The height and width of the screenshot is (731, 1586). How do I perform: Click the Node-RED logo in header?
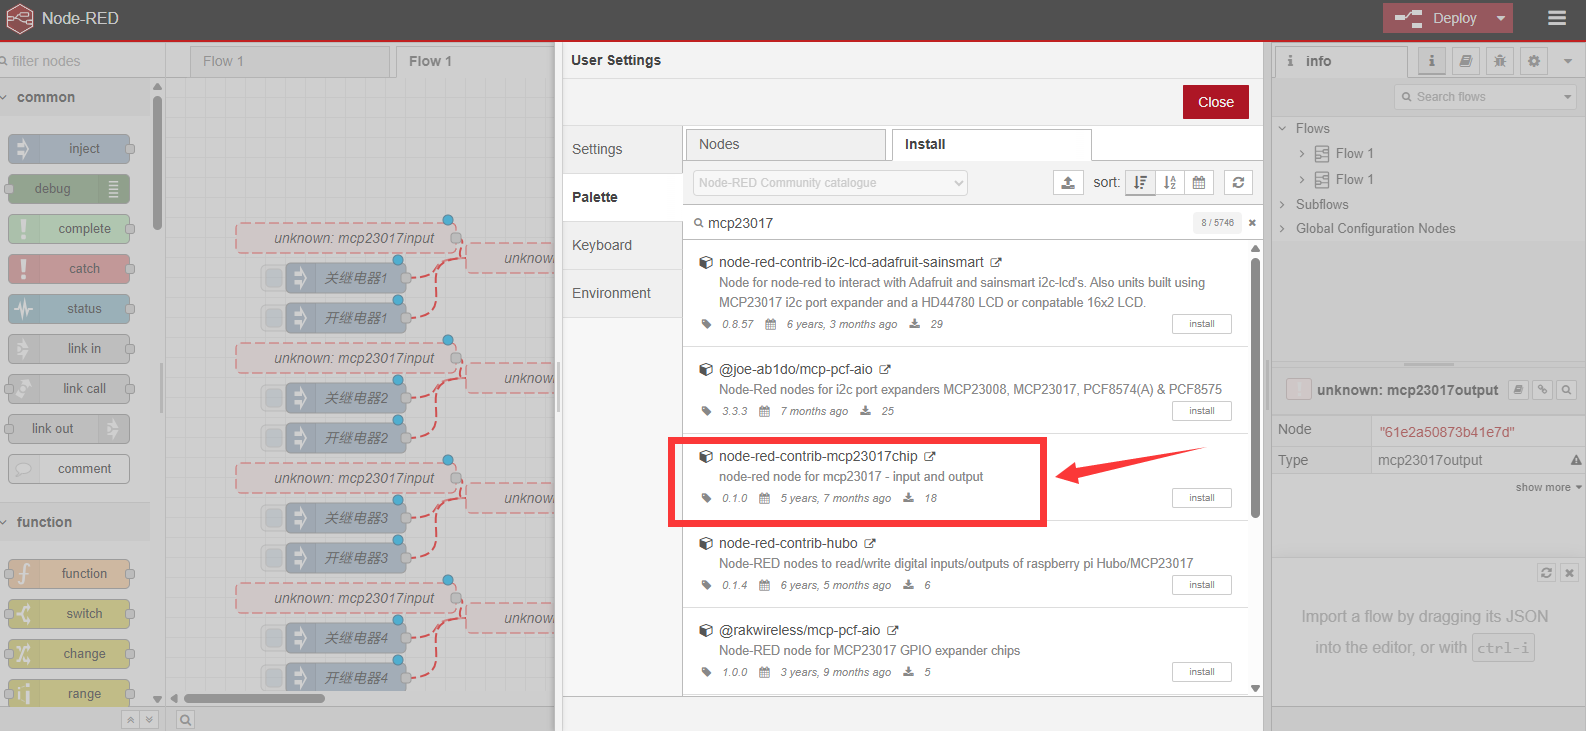click(20, 18)
